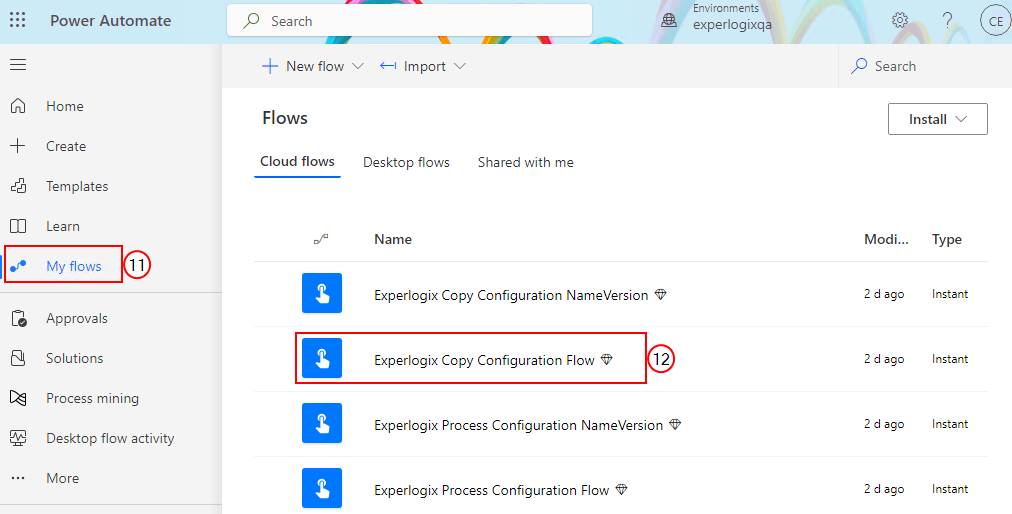The image size is (1012, 514).
Task: Click the top Search input field
Action: 409,21
